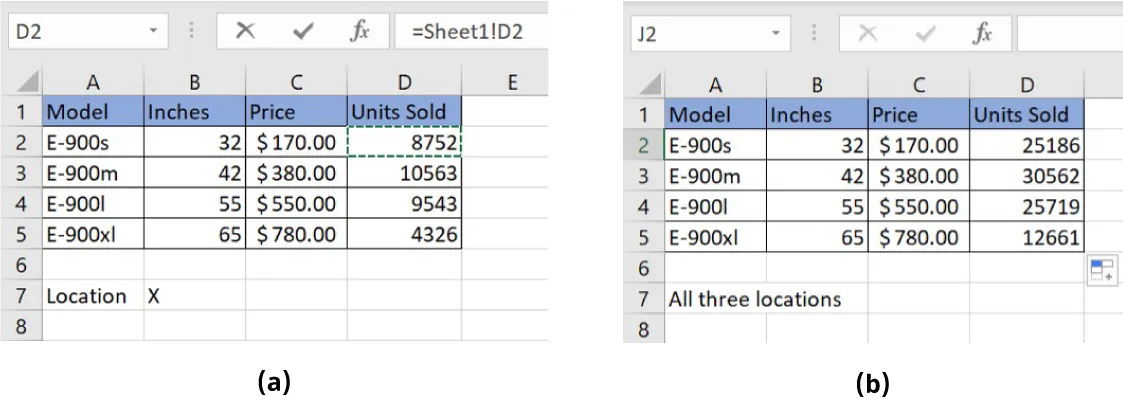Click the Insert Function fx icon showing D2

[359, 31]
